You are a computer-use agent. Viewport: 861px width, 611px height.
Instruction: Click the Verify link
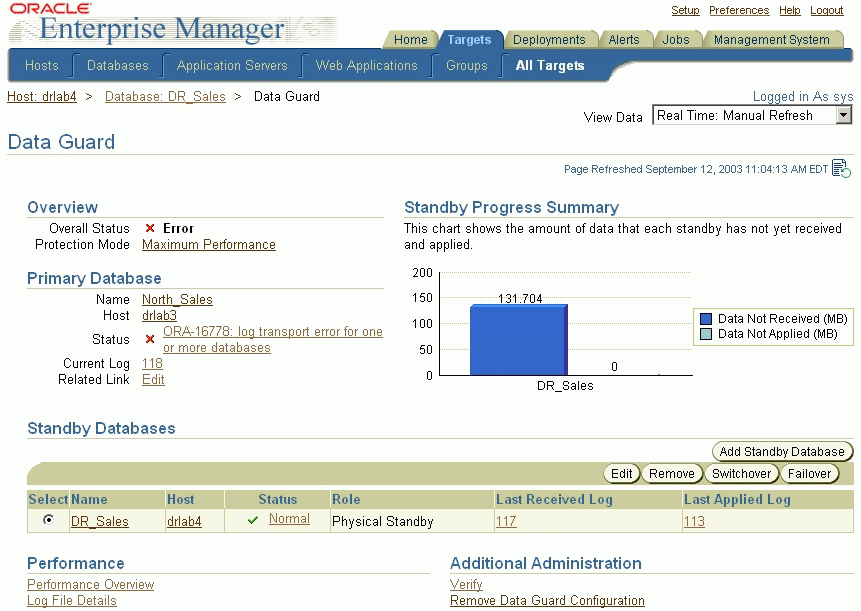point(466,584)
